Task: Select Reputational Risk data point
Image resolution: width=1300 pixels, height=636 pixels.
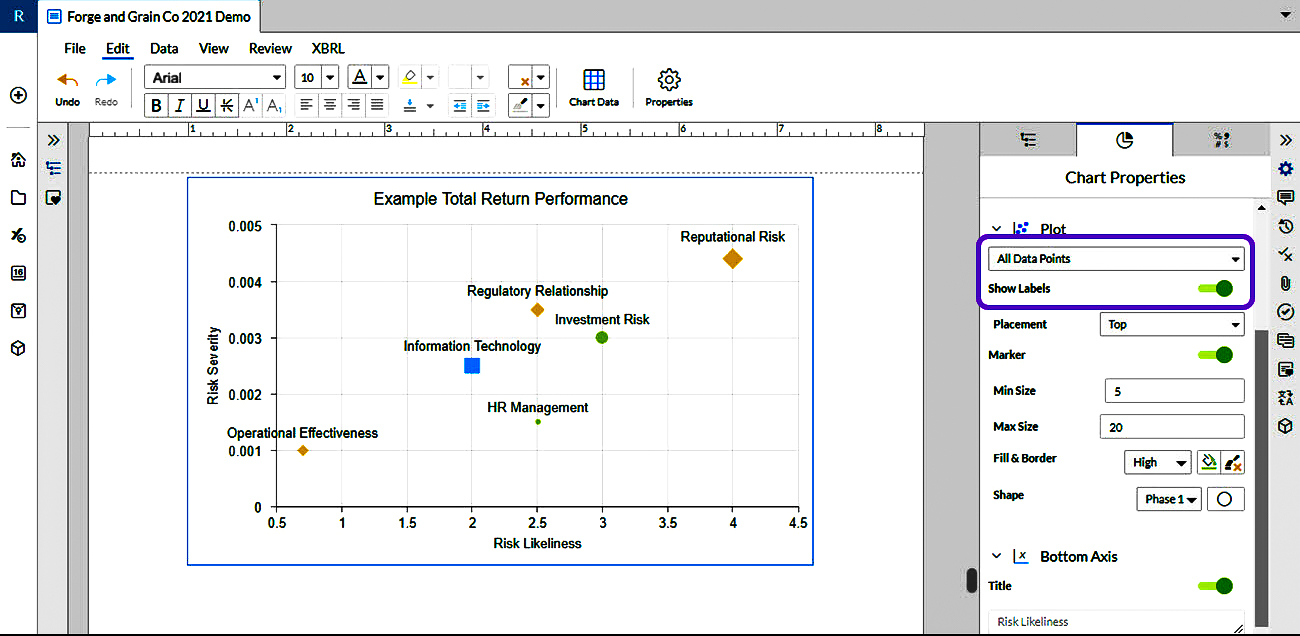Action: click(x=733, y=259)
